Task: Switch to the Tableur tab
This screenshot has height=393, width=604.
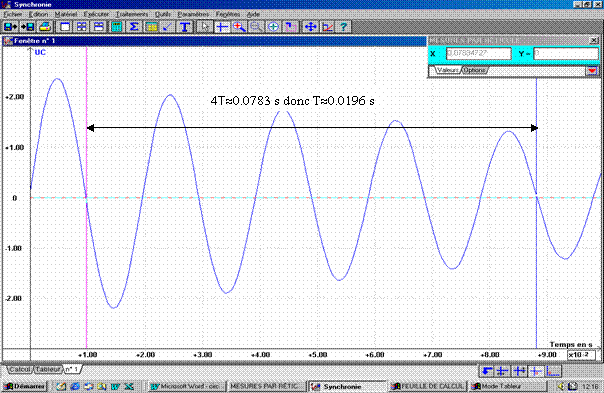Action: (48, 369)
